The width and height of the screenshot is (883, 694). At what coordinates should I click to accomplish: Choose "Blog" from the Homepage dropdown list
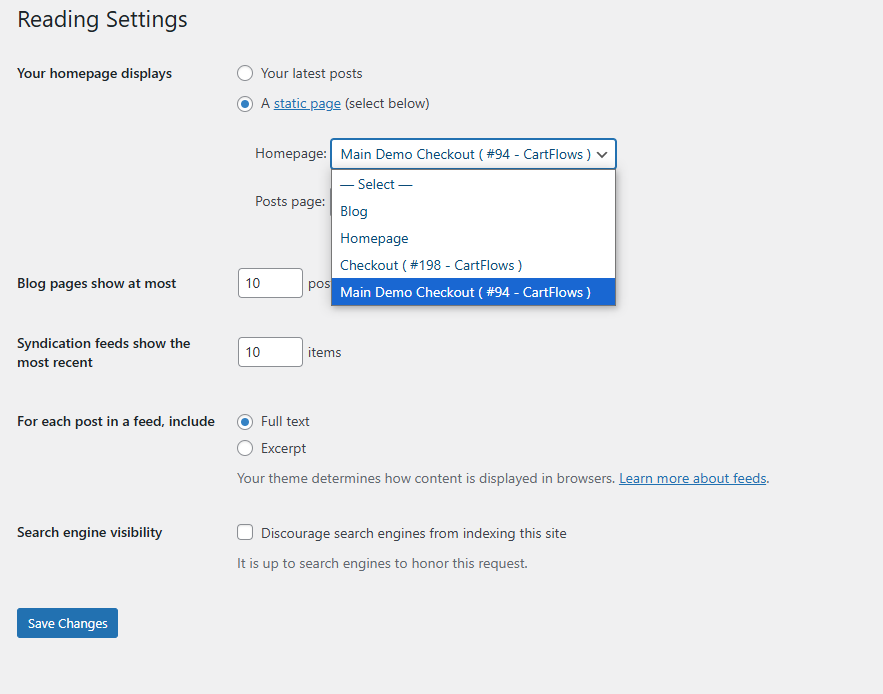click(x=354, y=211)
